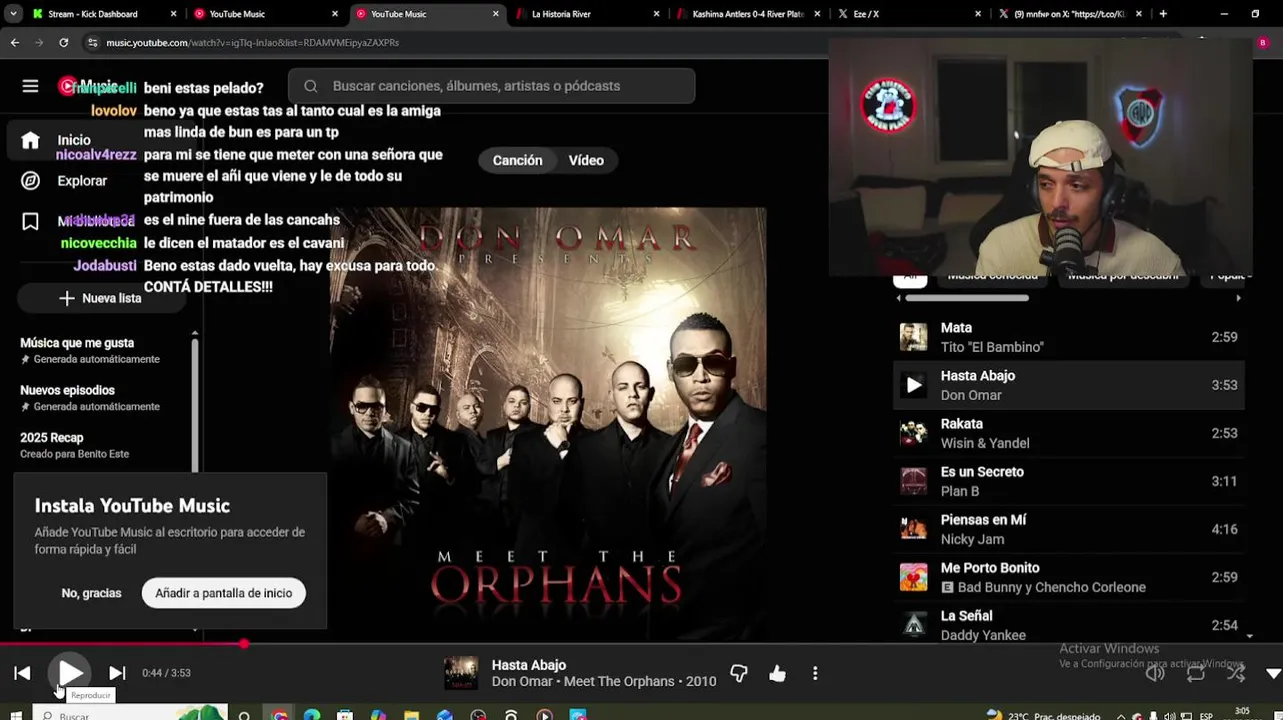The width and height of the screenshot is (1283, 720).
Task: Toggle the repeat icon
Action: pos(1195,674)
